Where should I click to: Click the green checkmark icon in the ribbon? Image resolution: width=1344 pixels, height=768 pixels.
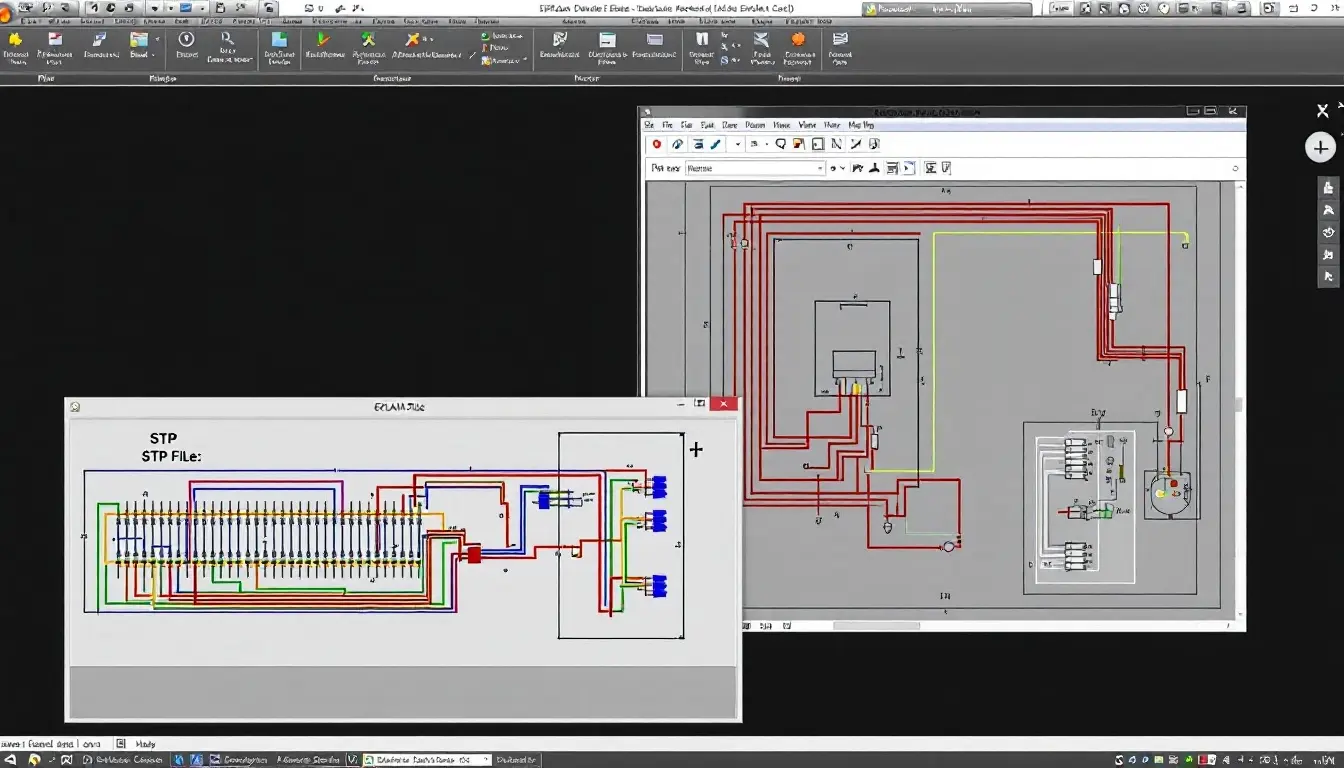tap(323, 40)
